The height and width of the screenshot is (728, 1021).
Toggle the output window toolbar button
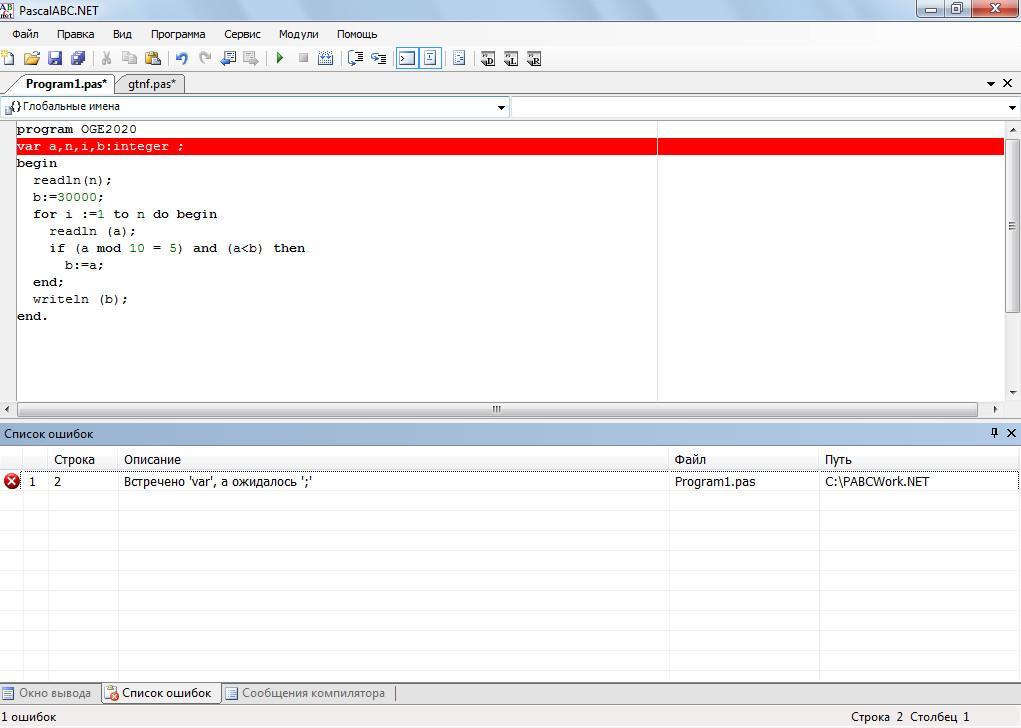click(x=407, y=59)
